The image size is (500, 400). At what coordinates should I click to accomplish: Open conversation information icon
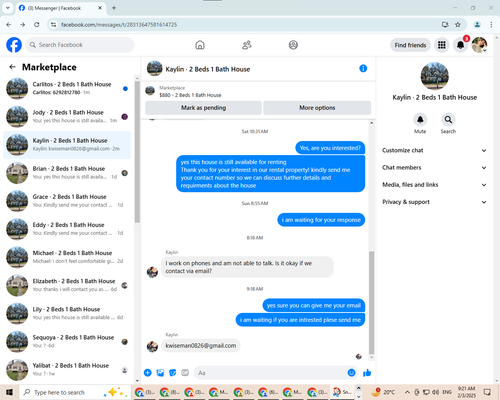point(363,68)
